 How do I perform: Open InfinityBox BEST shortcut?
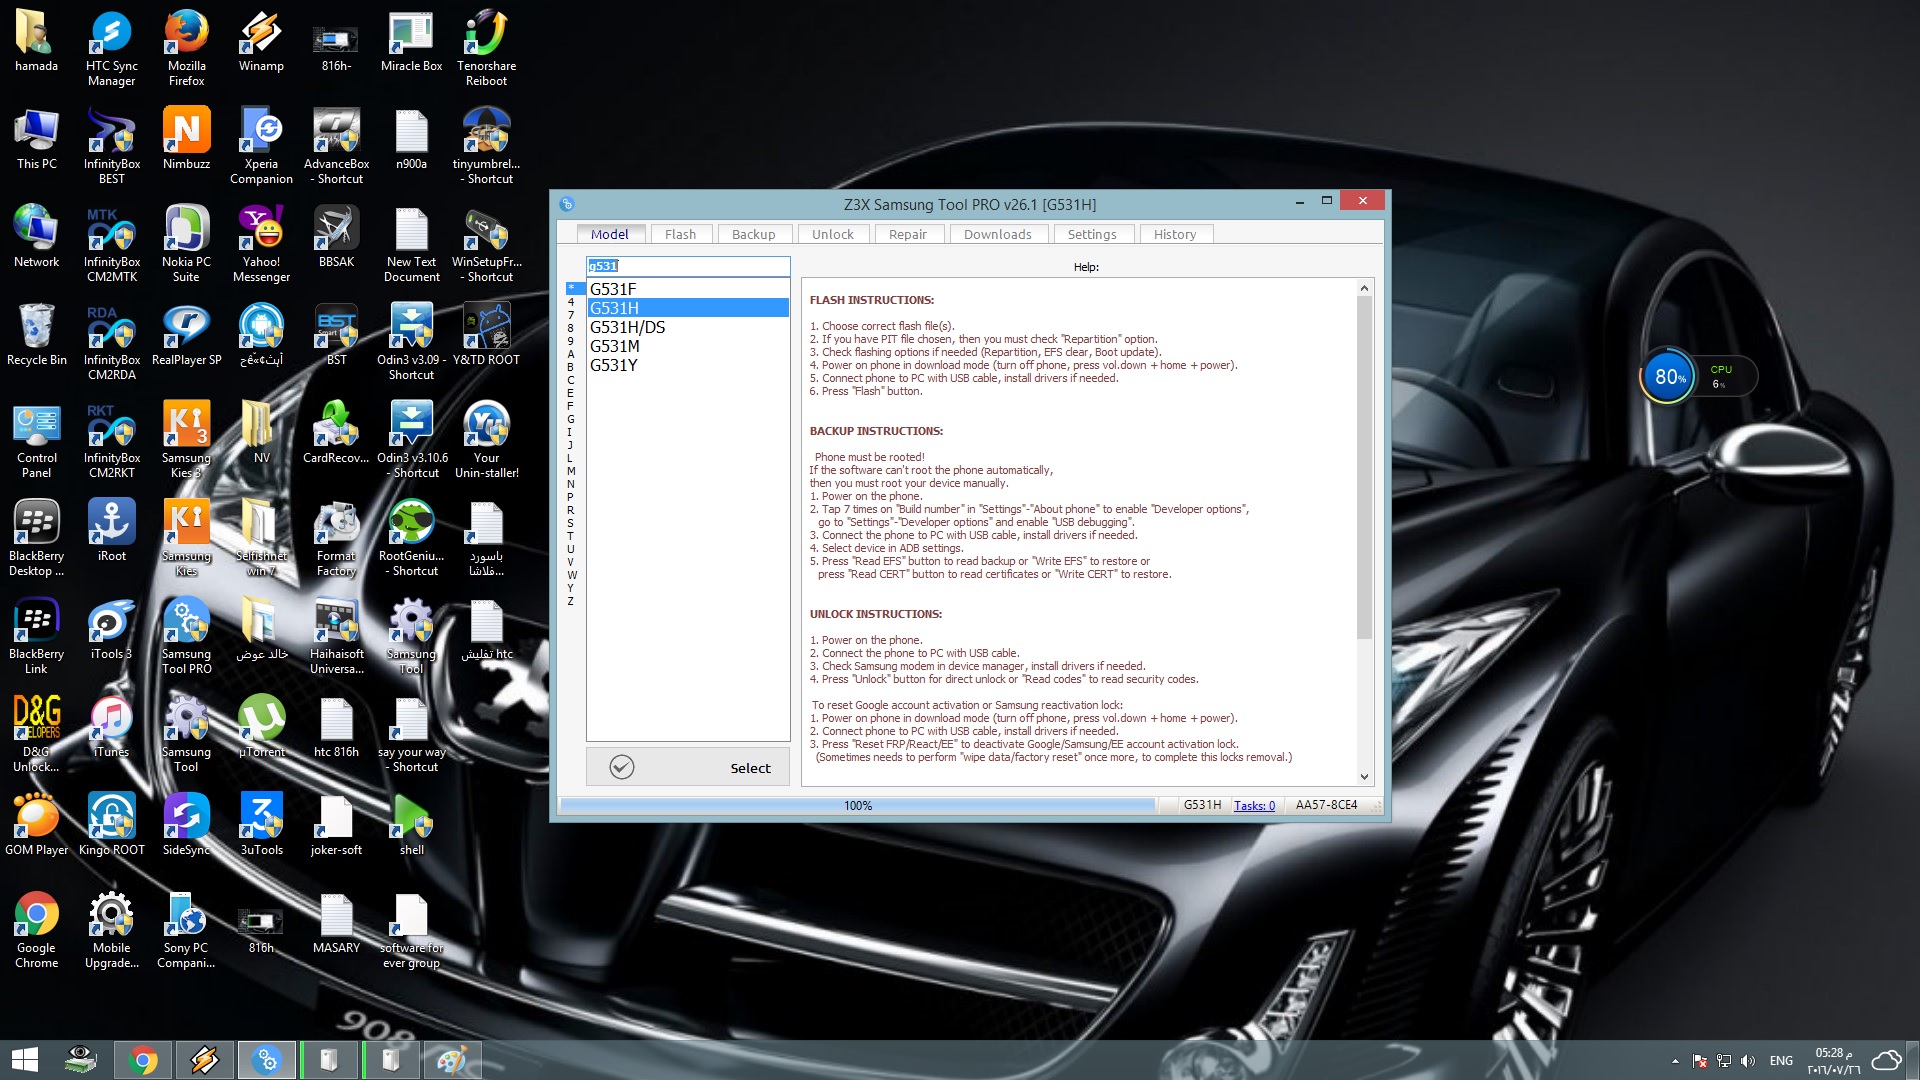[111, 146]
